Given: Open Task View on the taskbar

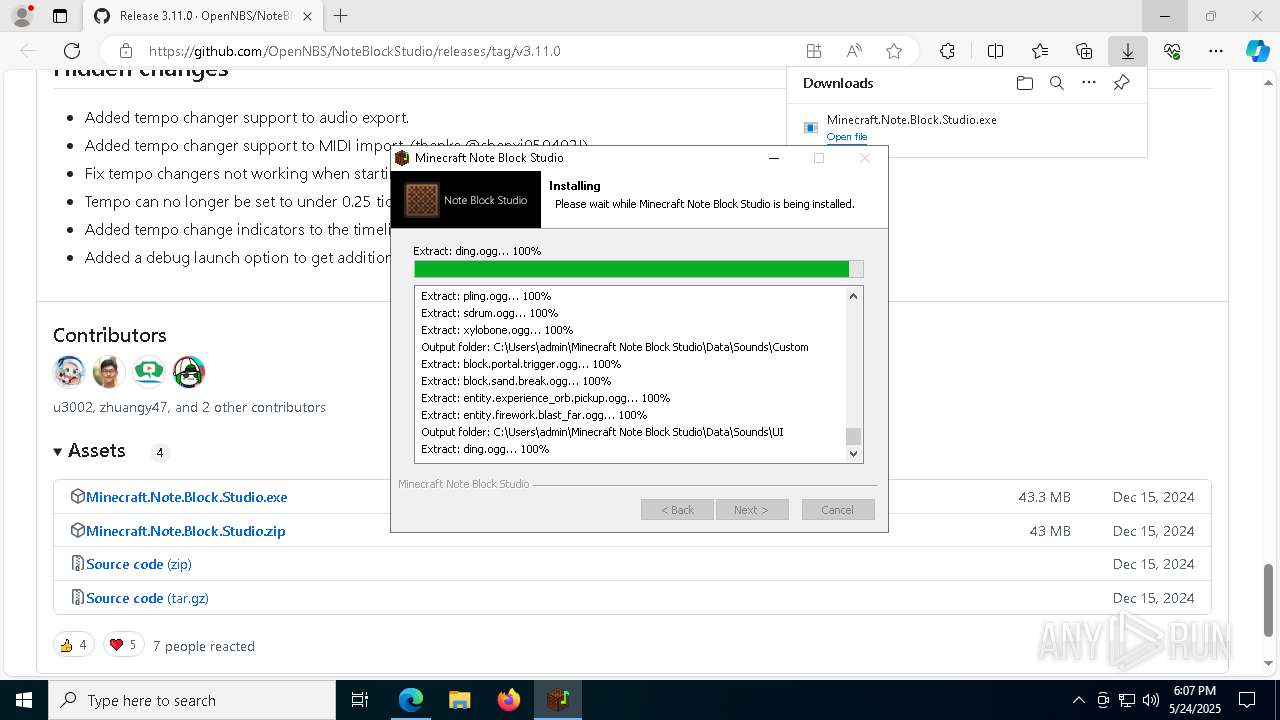Looking at the screenshot, I should point(360,700).
